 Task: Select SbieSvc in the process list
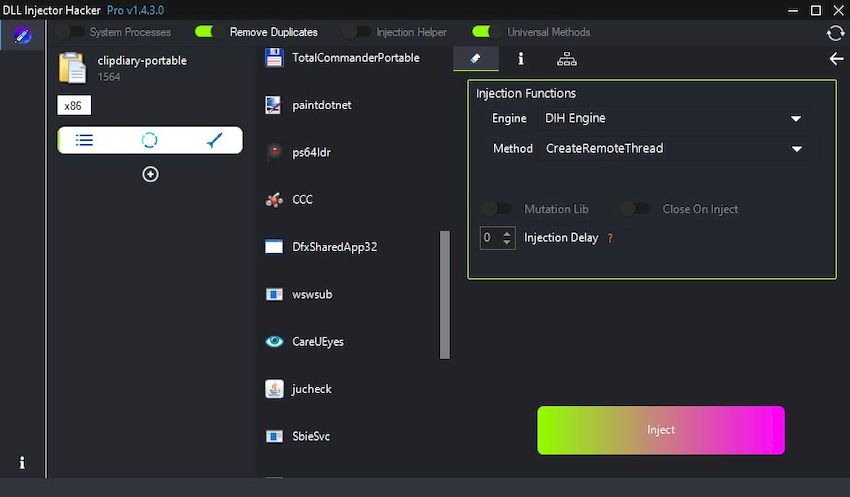coord(311,436)
